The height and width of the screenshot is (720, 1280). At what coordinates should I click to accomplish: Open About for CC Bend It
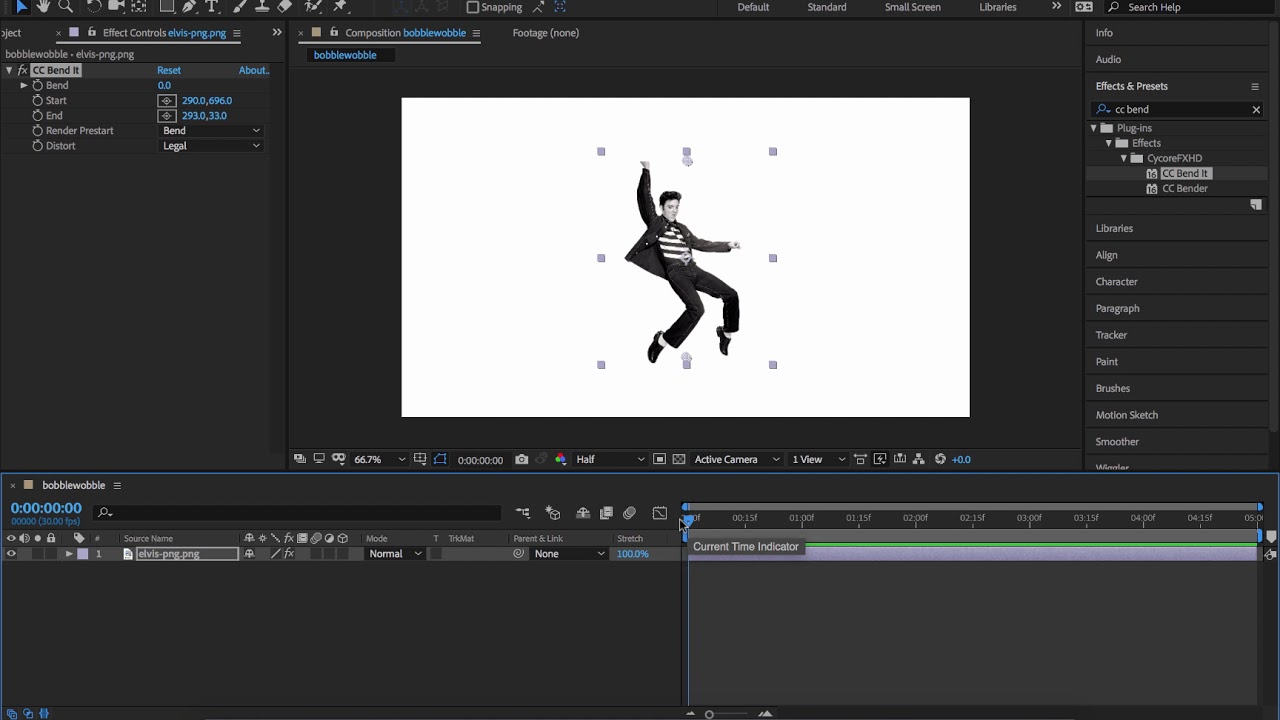coord(254,71)
